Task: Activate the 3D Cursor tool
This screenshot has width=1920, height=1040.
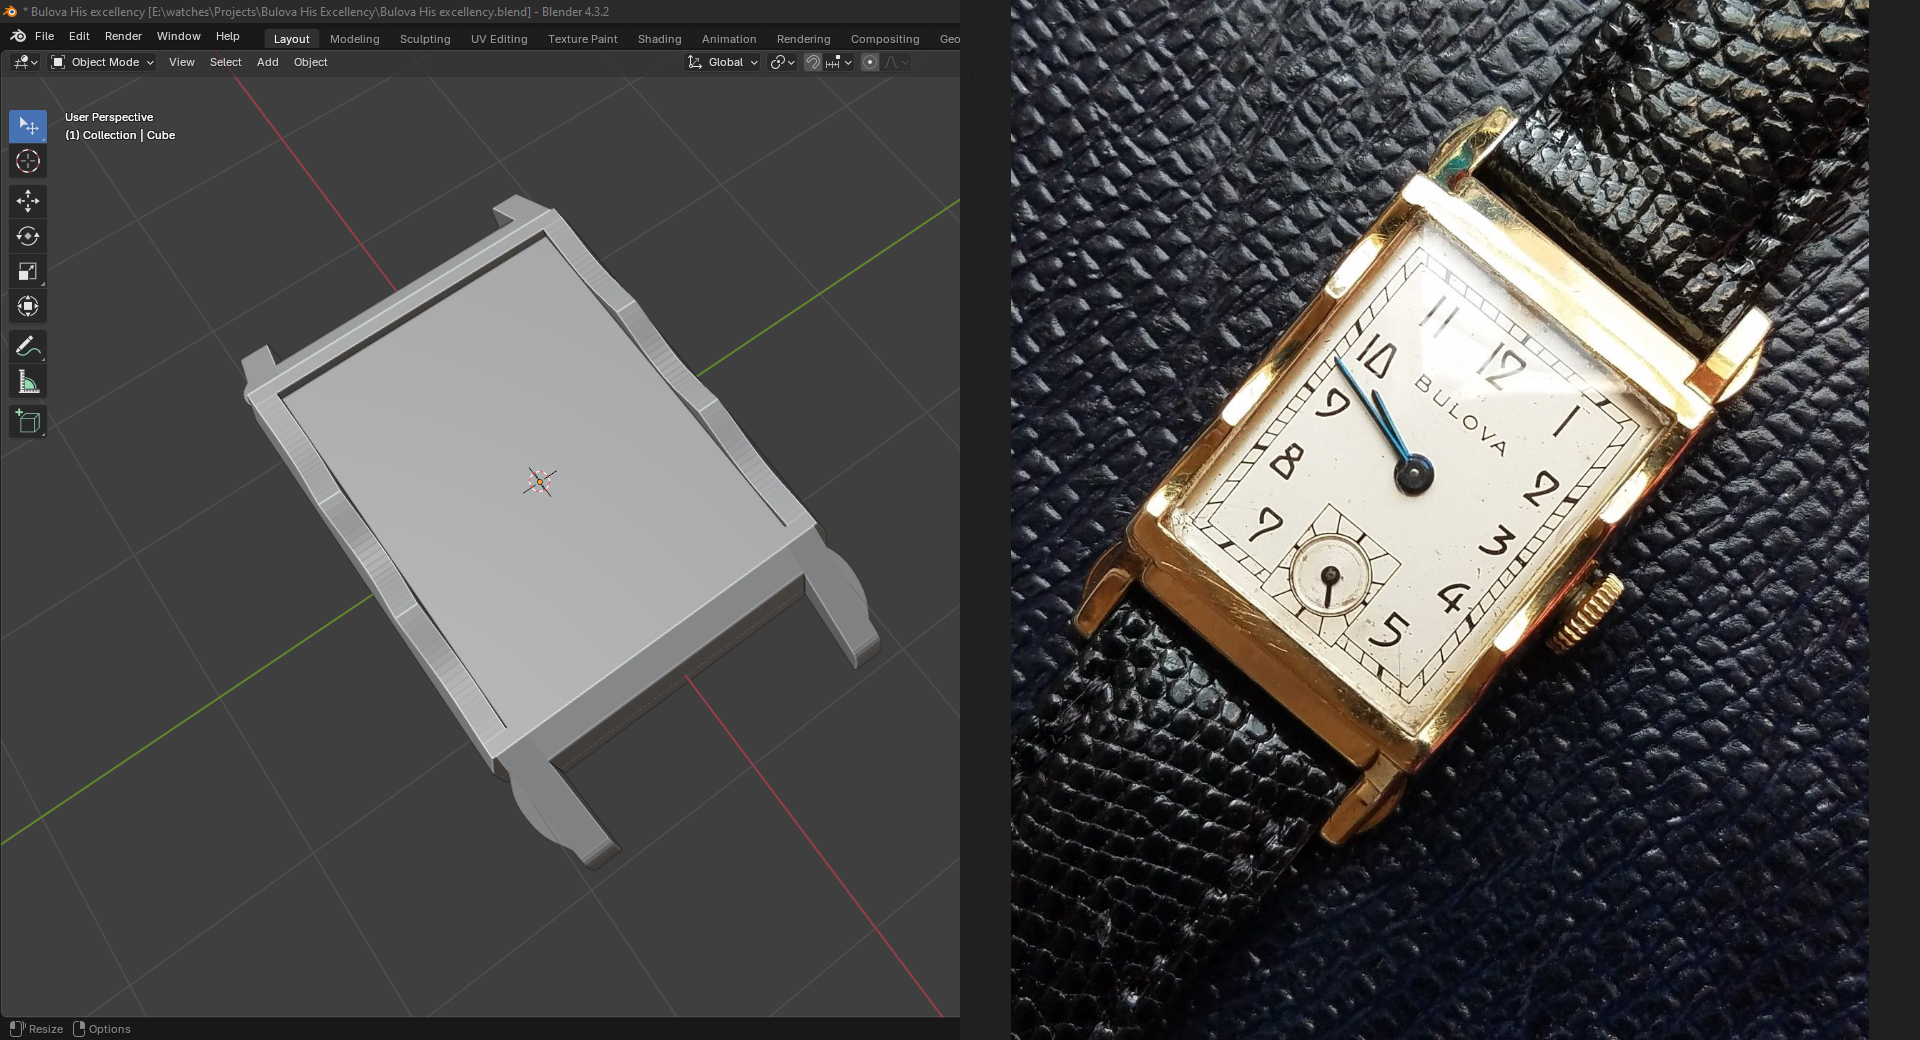Action: click(x=28, y=161)
